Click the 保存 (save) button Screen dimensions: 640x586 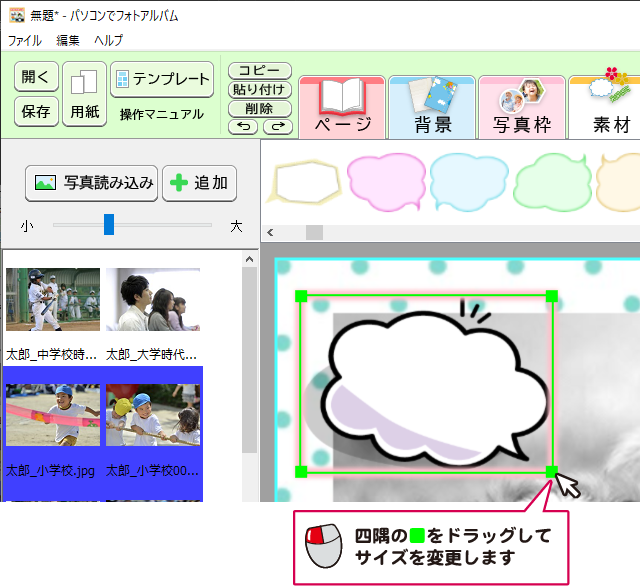pos(36,111)
